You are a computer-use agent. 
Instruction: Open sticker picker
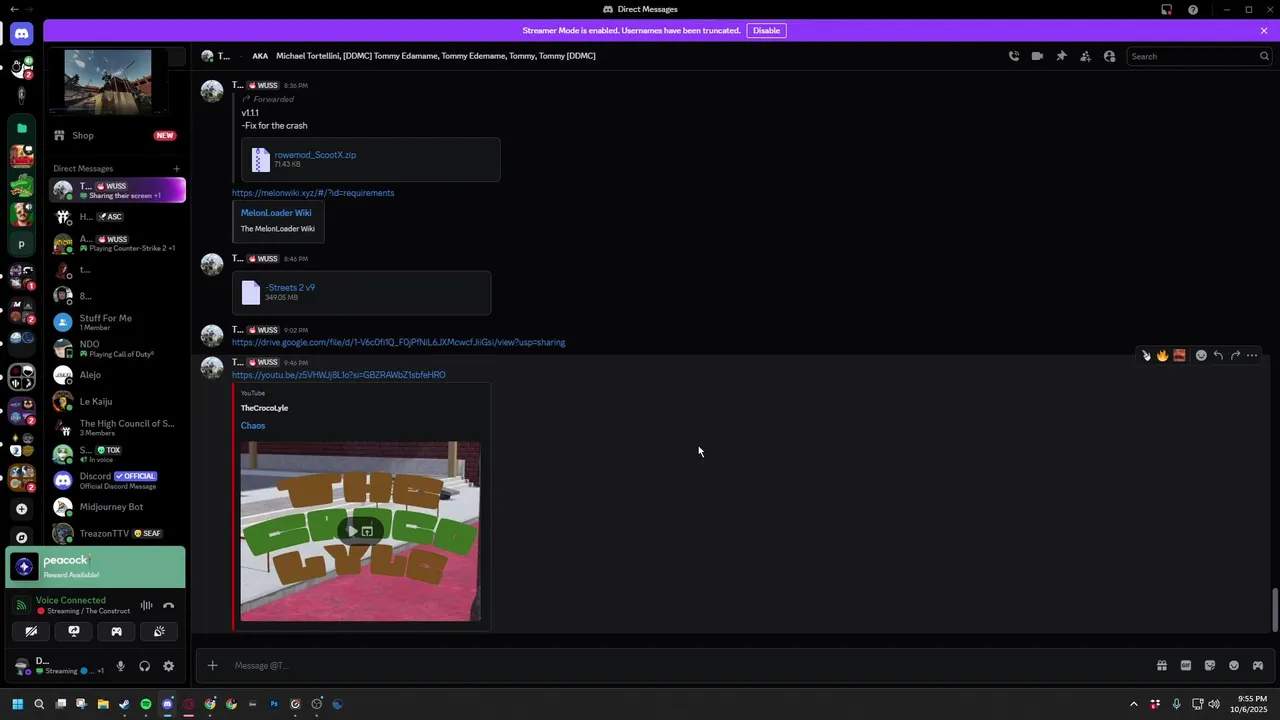click(1209, 666)
